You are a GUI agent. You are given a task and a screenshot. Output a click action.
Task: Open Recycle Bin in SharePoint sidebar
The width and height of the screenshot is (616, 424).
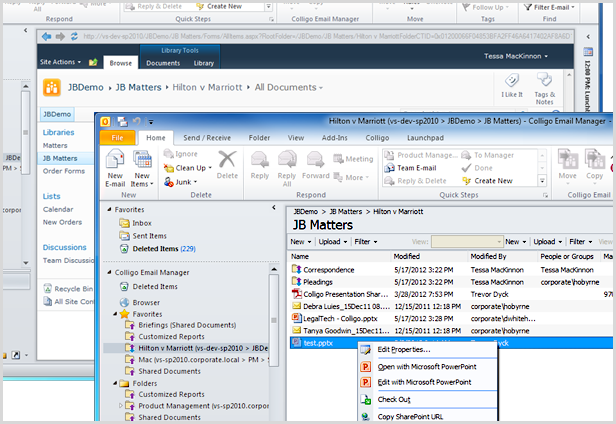pyautogui.click(x=68, y=289)
